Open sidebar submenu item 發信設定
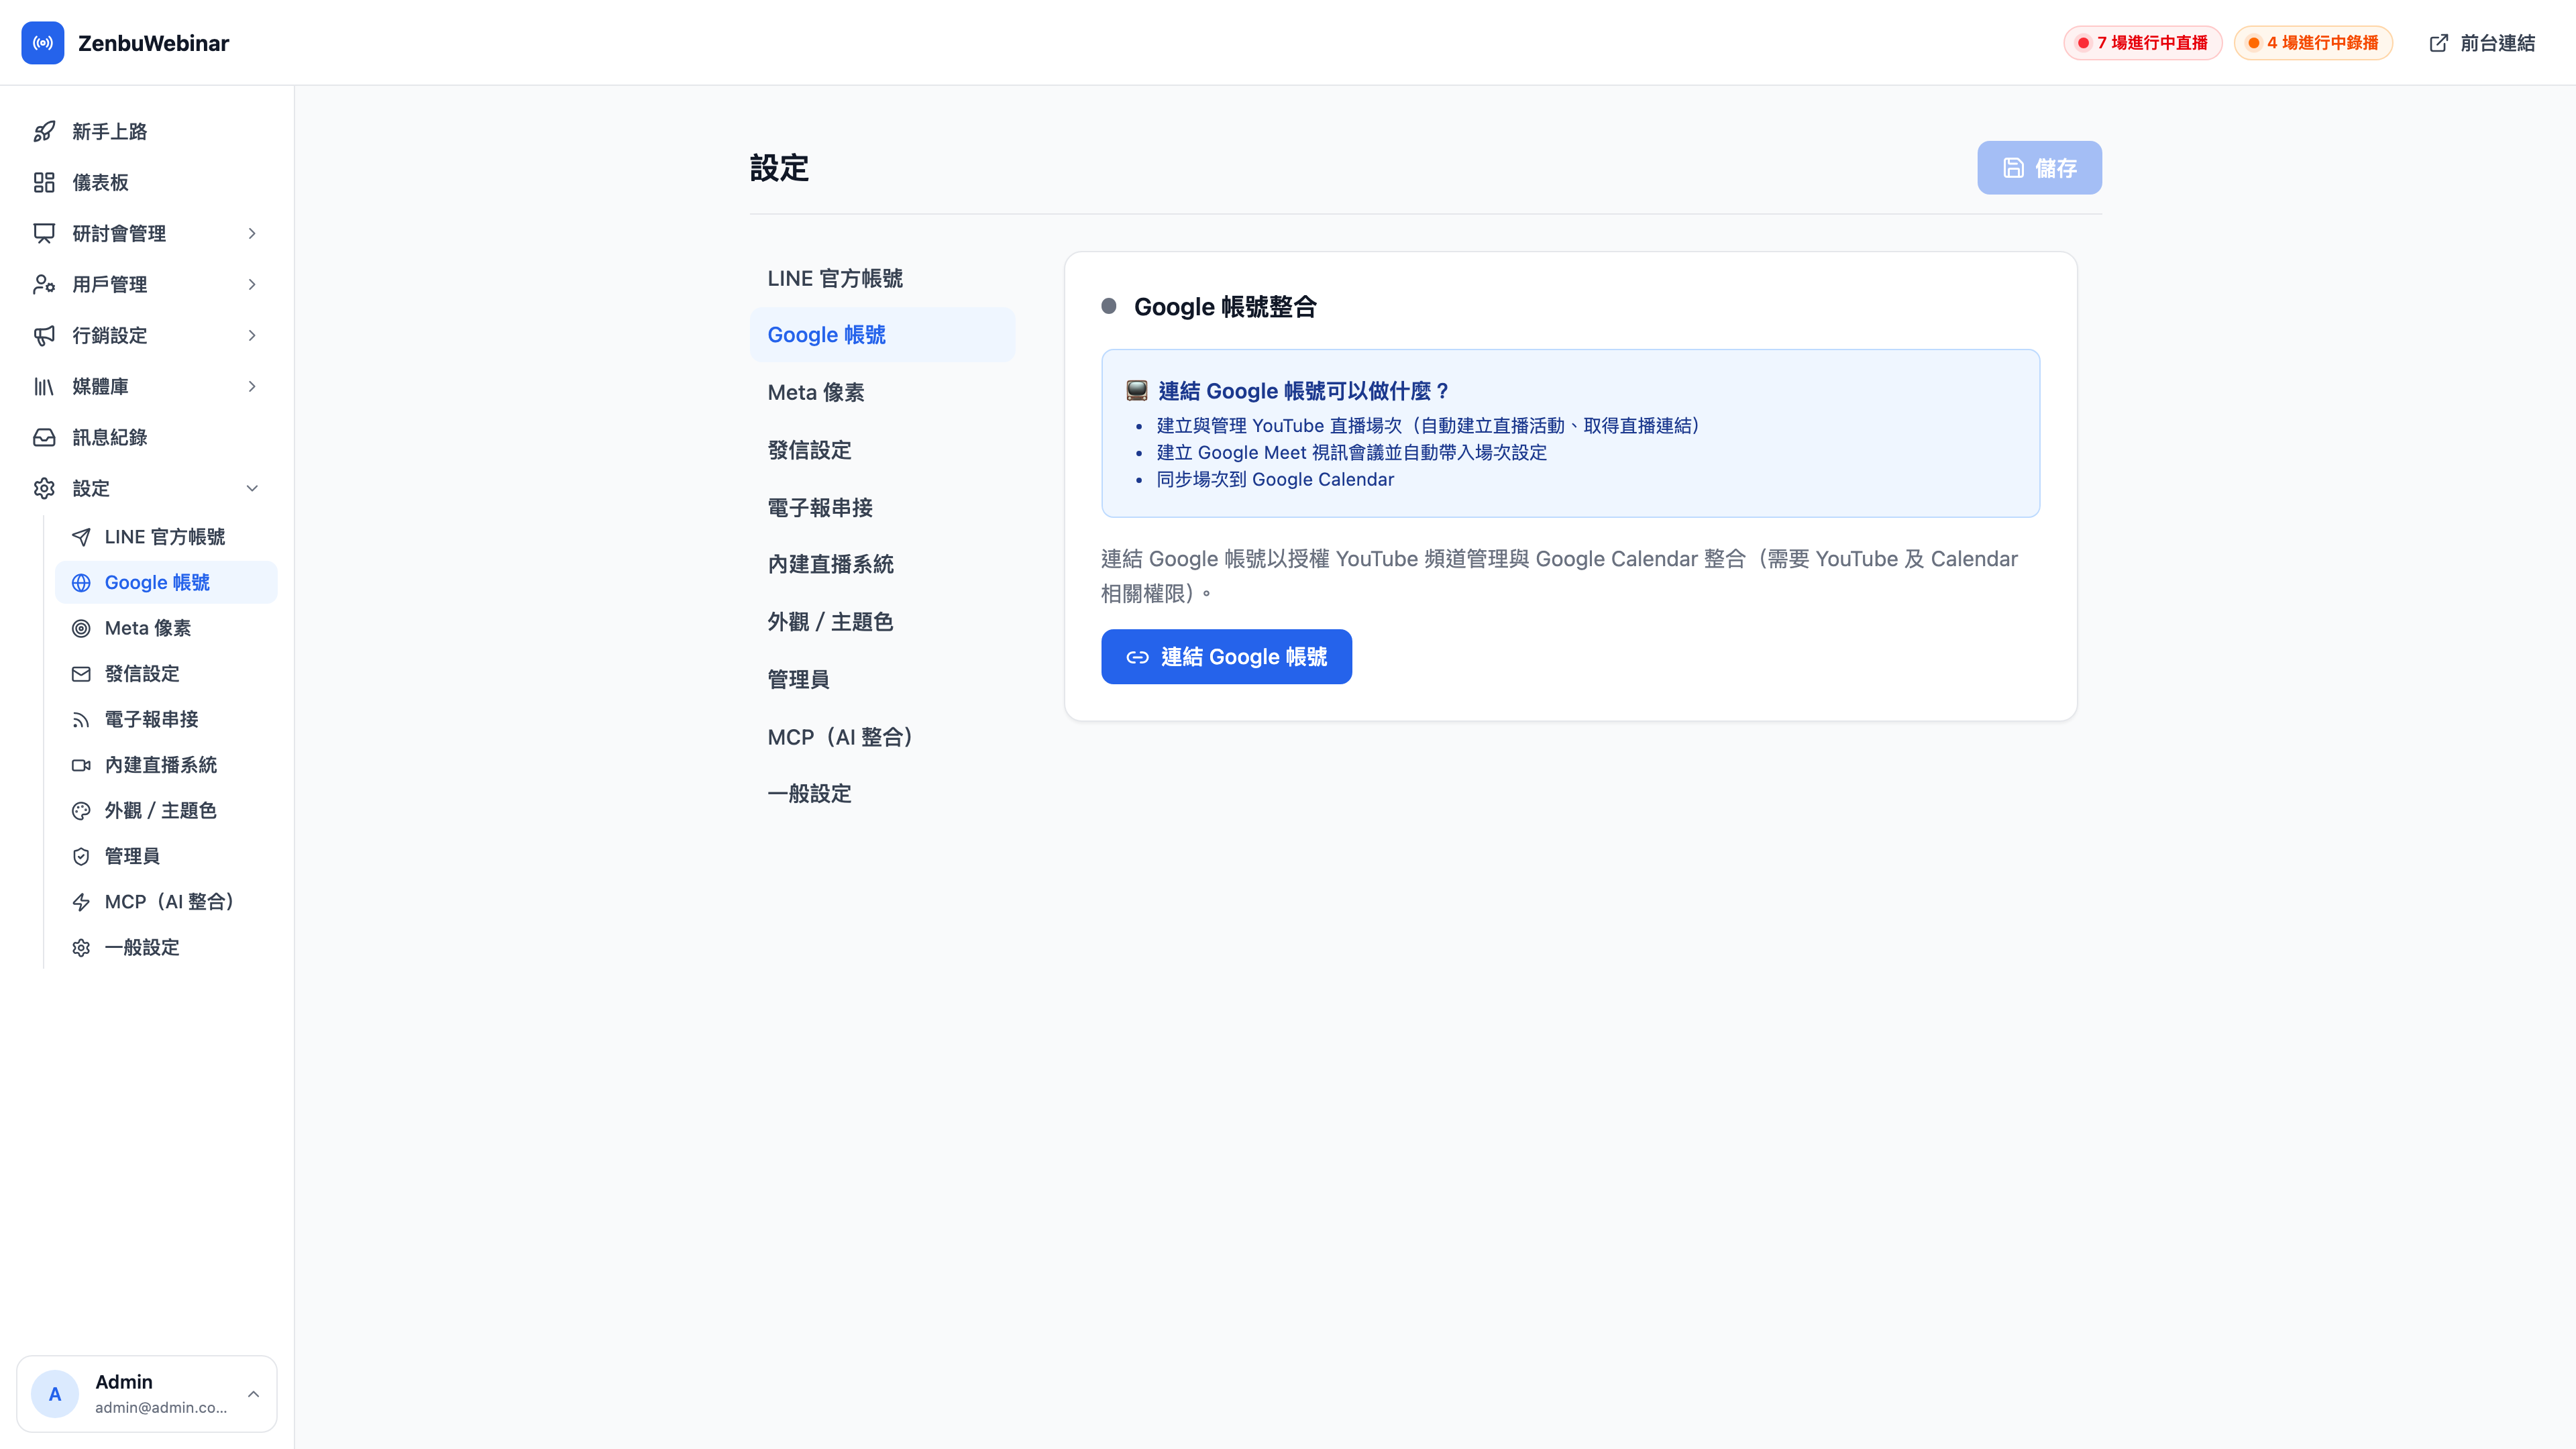Image resolution: width=2576 pixels, height=1449 pixels. (x=166, y=674)
